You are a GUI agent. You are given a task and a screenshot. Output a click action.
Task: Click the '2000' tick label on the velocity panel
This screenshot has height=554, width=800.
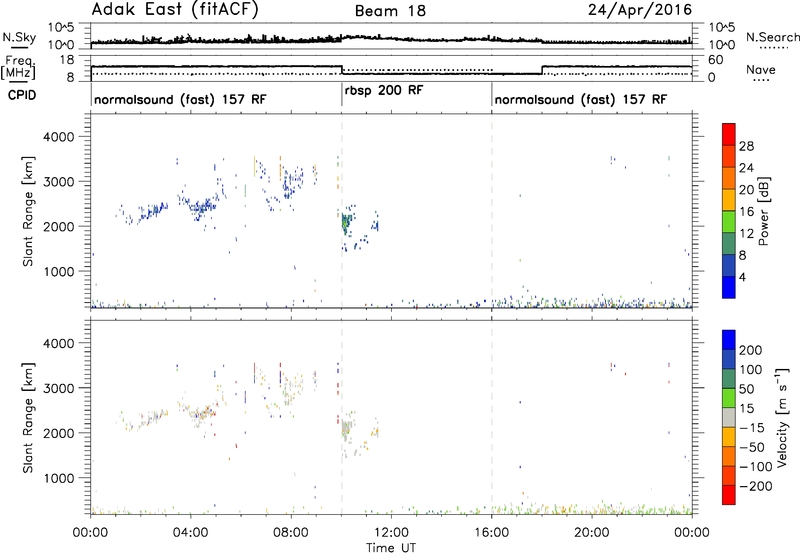58,433
